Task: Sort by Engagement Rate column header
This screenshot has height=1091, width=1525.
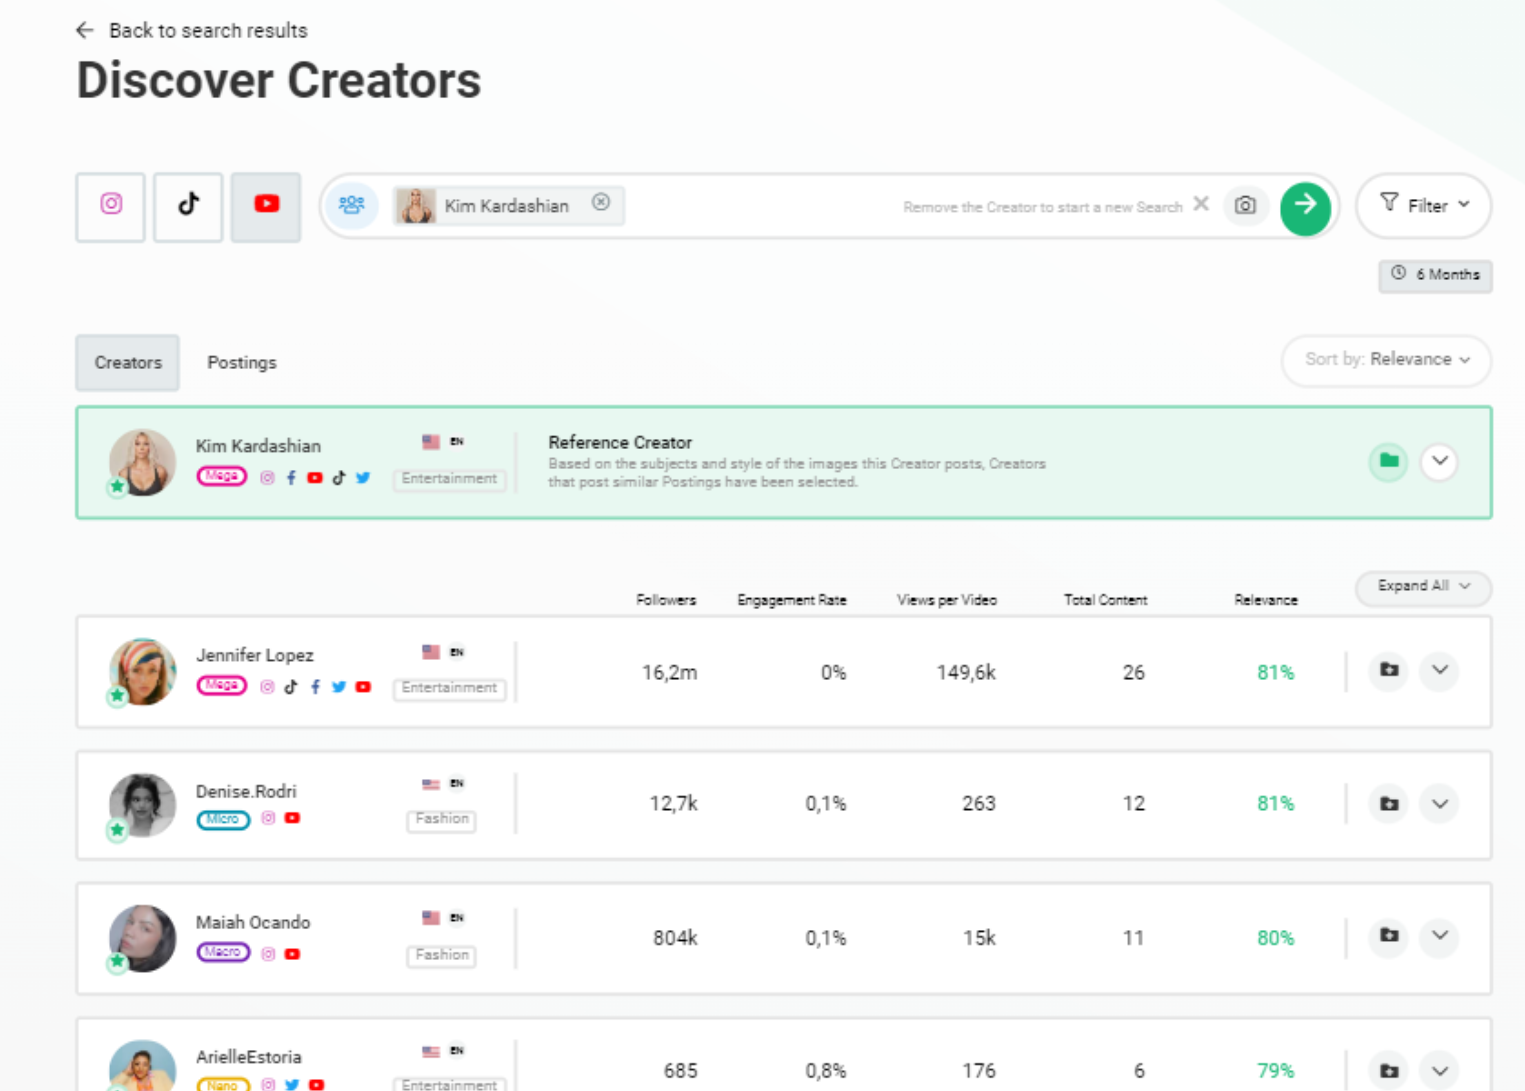Action: pos(792,600)
